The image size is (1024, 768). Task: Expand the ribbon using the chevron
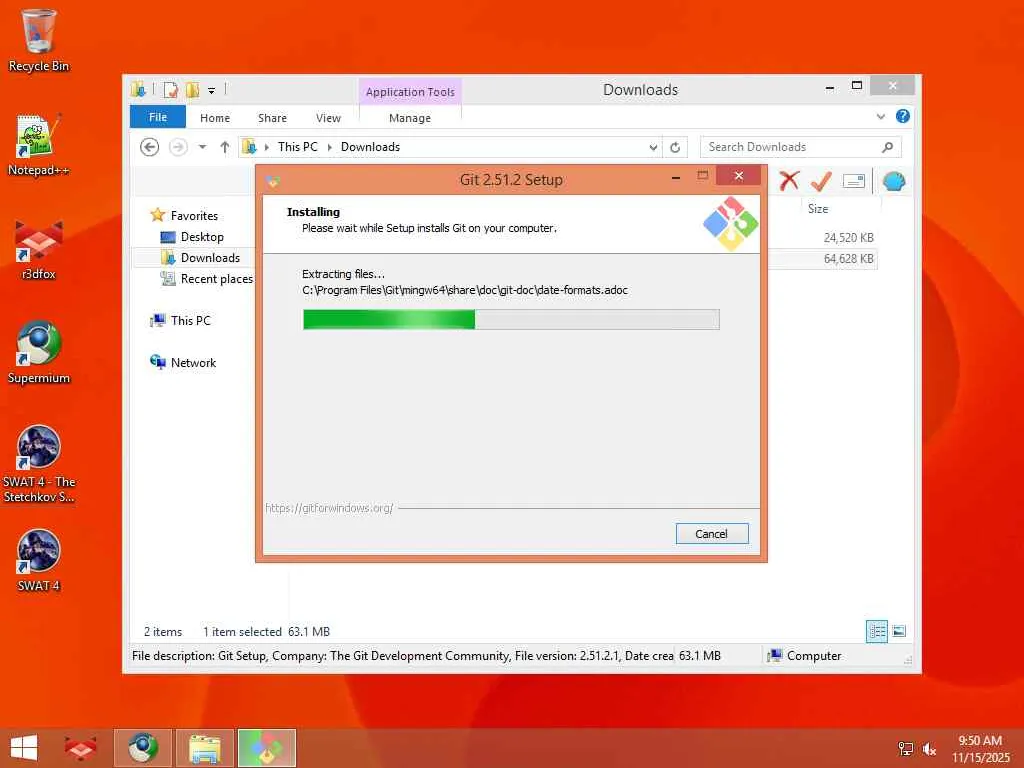(x=881, y=116)
